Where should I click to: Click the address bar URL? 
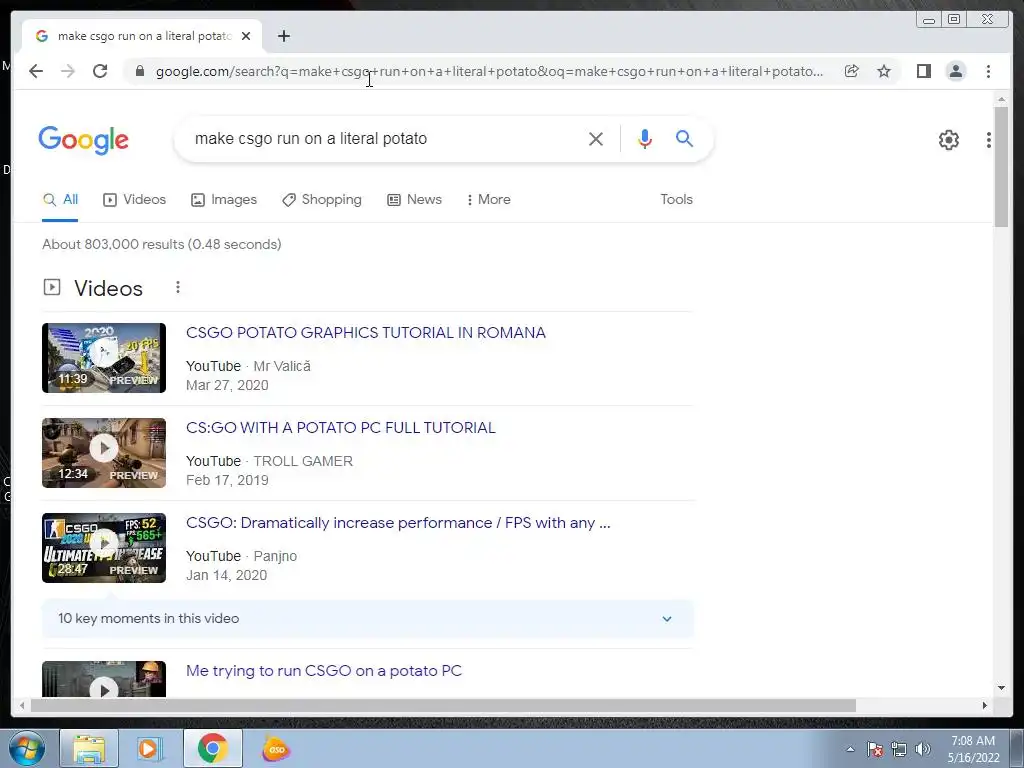pyautogui.click(x=489, y=71)
